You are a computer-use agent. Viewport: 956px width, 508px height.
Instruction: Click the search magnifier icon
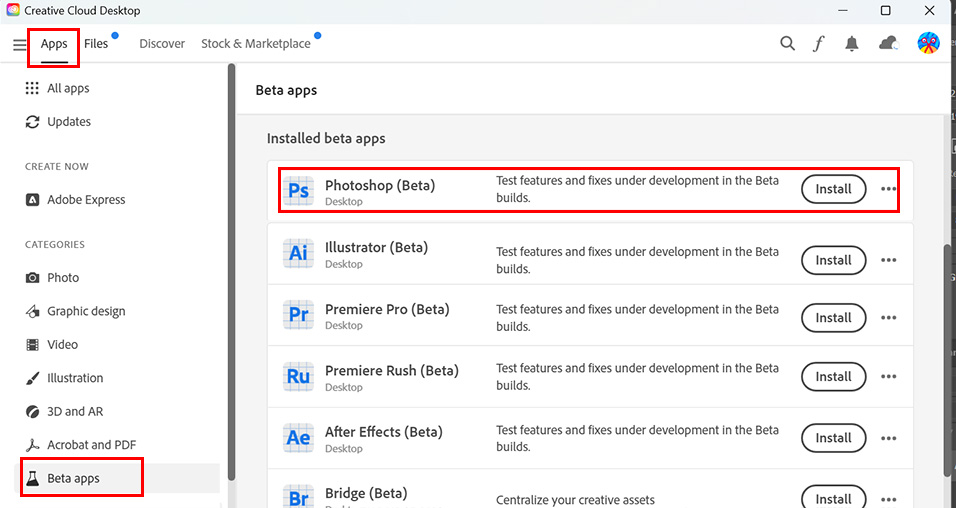(788, 44)
